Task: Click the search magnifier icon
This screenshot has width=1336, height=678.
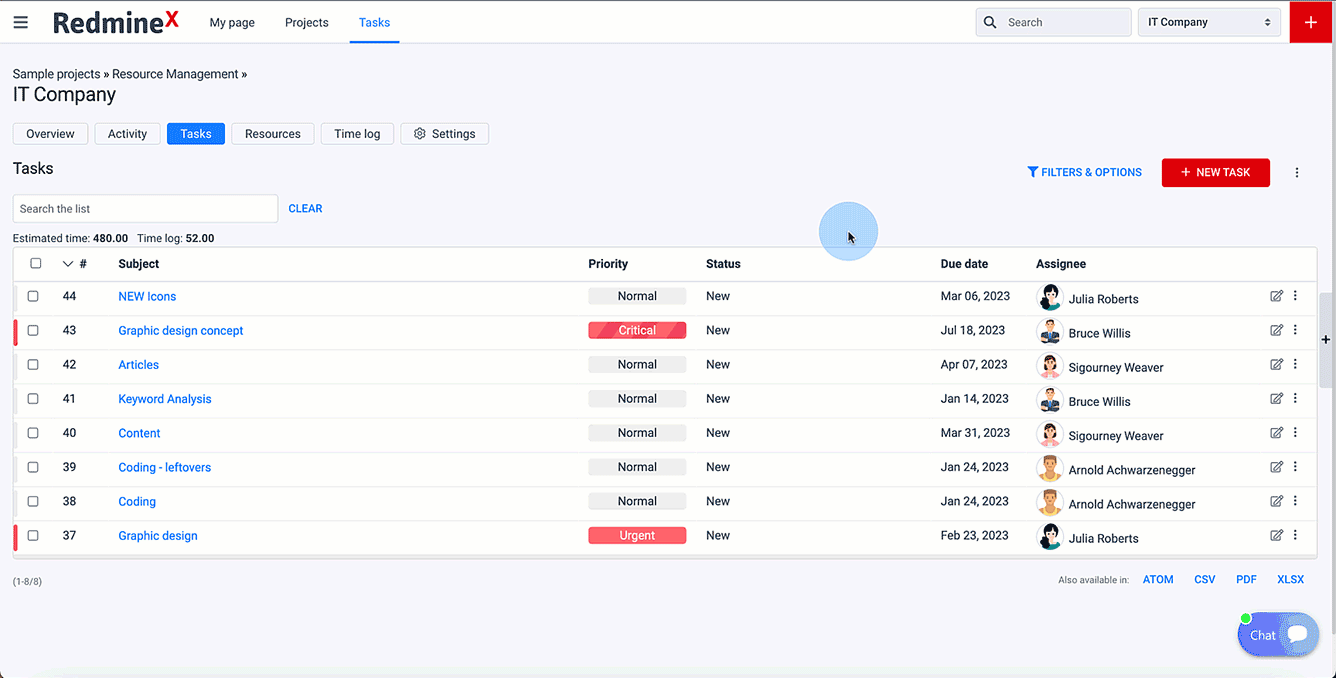Action: click(x=990, y=22)
